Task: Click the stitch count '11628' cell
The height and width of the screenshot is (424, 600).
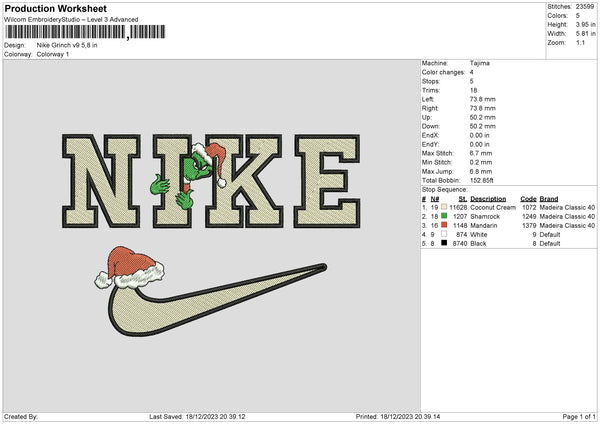Action: 458,207
